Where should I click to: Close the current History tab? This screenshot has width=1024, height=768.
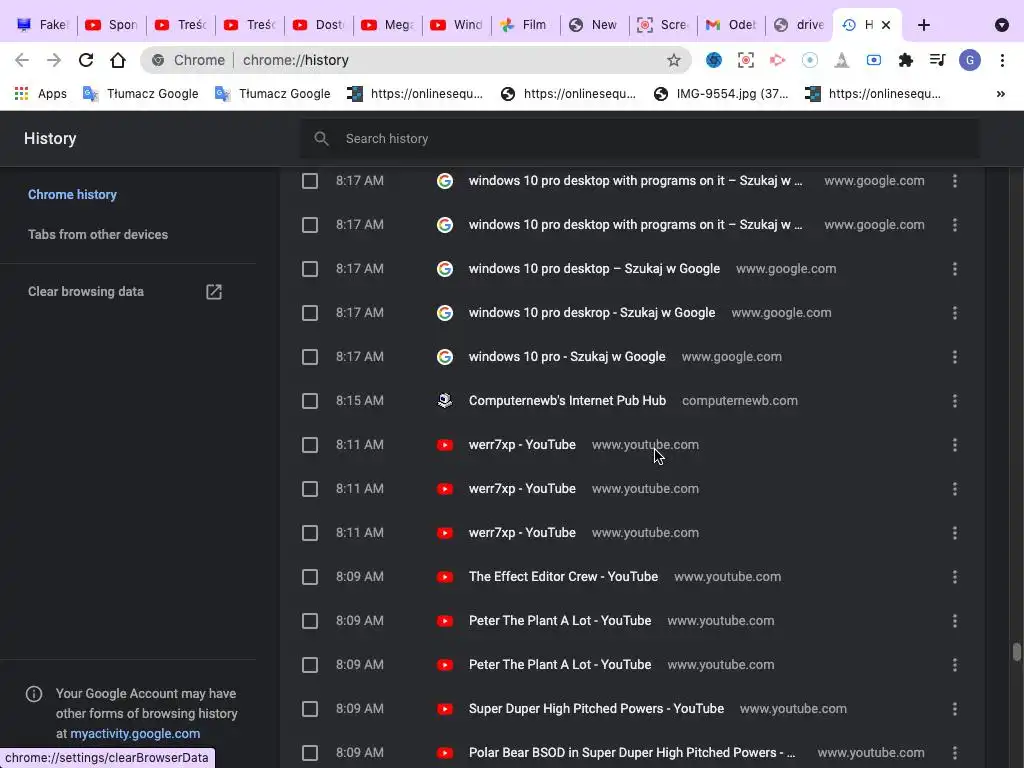(x=886, y=25)
